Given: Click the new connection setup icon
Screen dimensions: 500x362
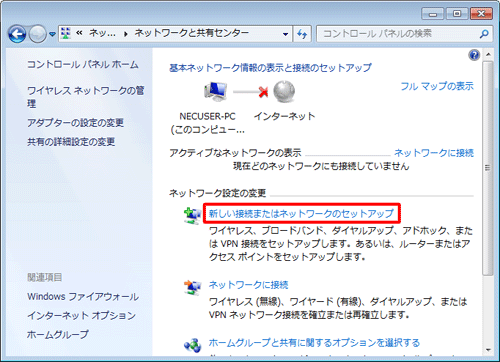Looking at the screenshot, I should pyautogui.click(x=193, y=215).
